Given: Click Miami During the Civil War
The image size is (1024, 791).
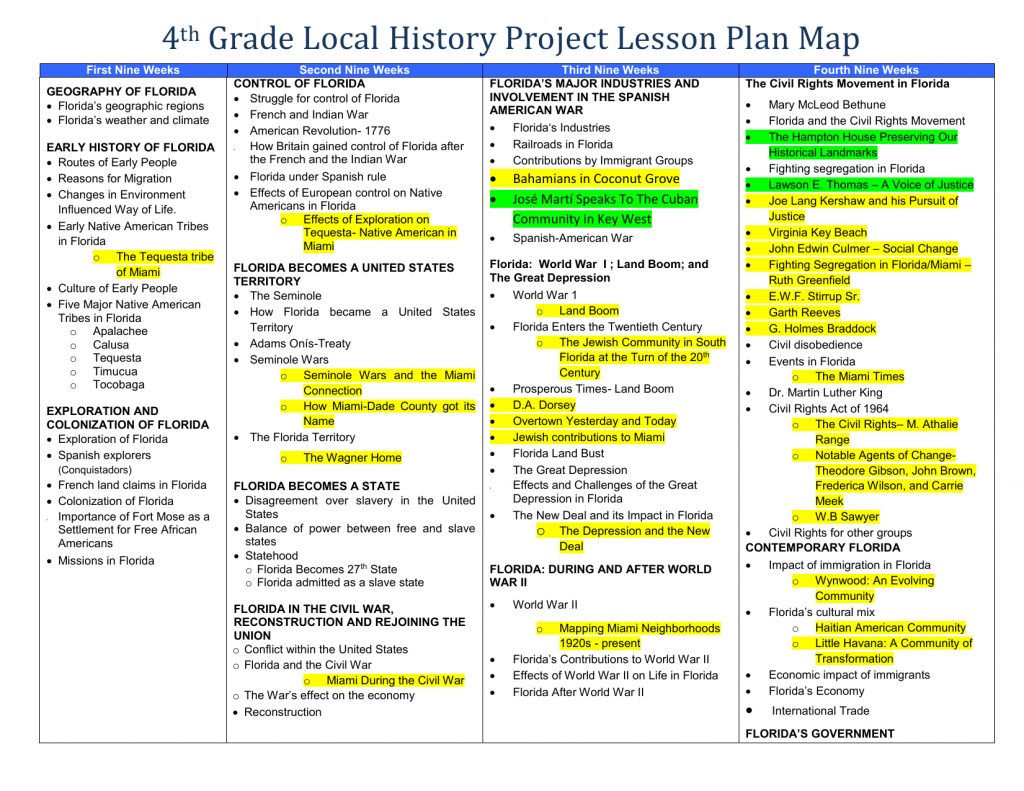Looking at the screenshot, I should click(395, 681).
